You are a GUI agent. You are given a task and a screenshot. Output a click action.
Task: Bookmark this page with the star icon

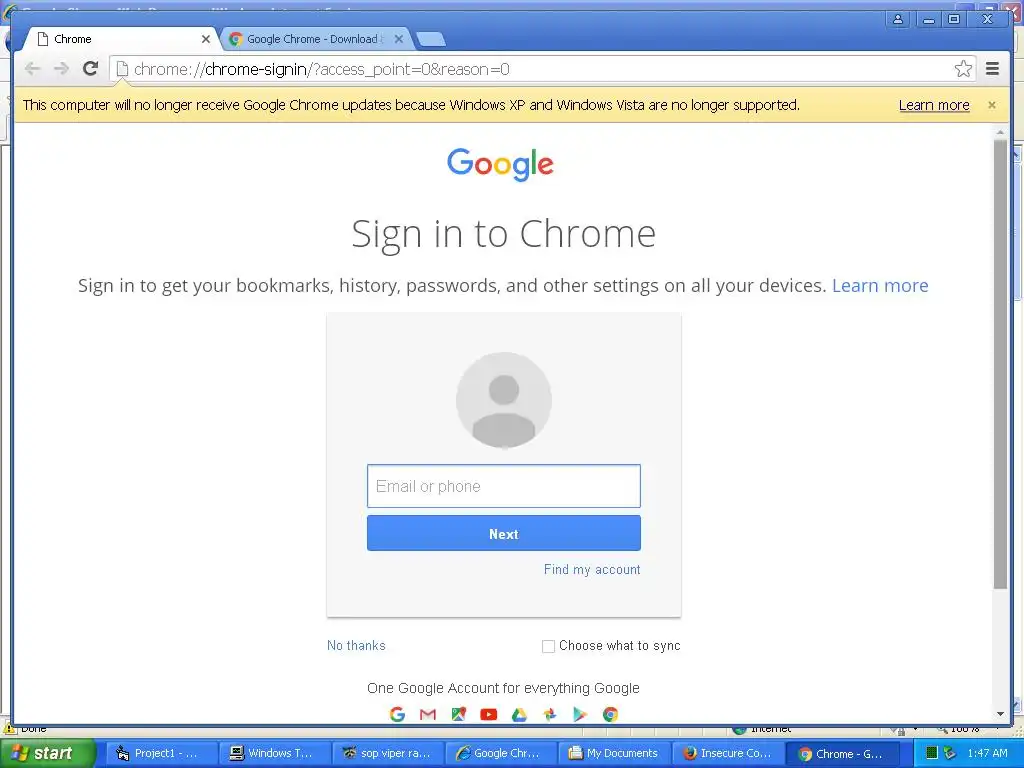(963, 69)
